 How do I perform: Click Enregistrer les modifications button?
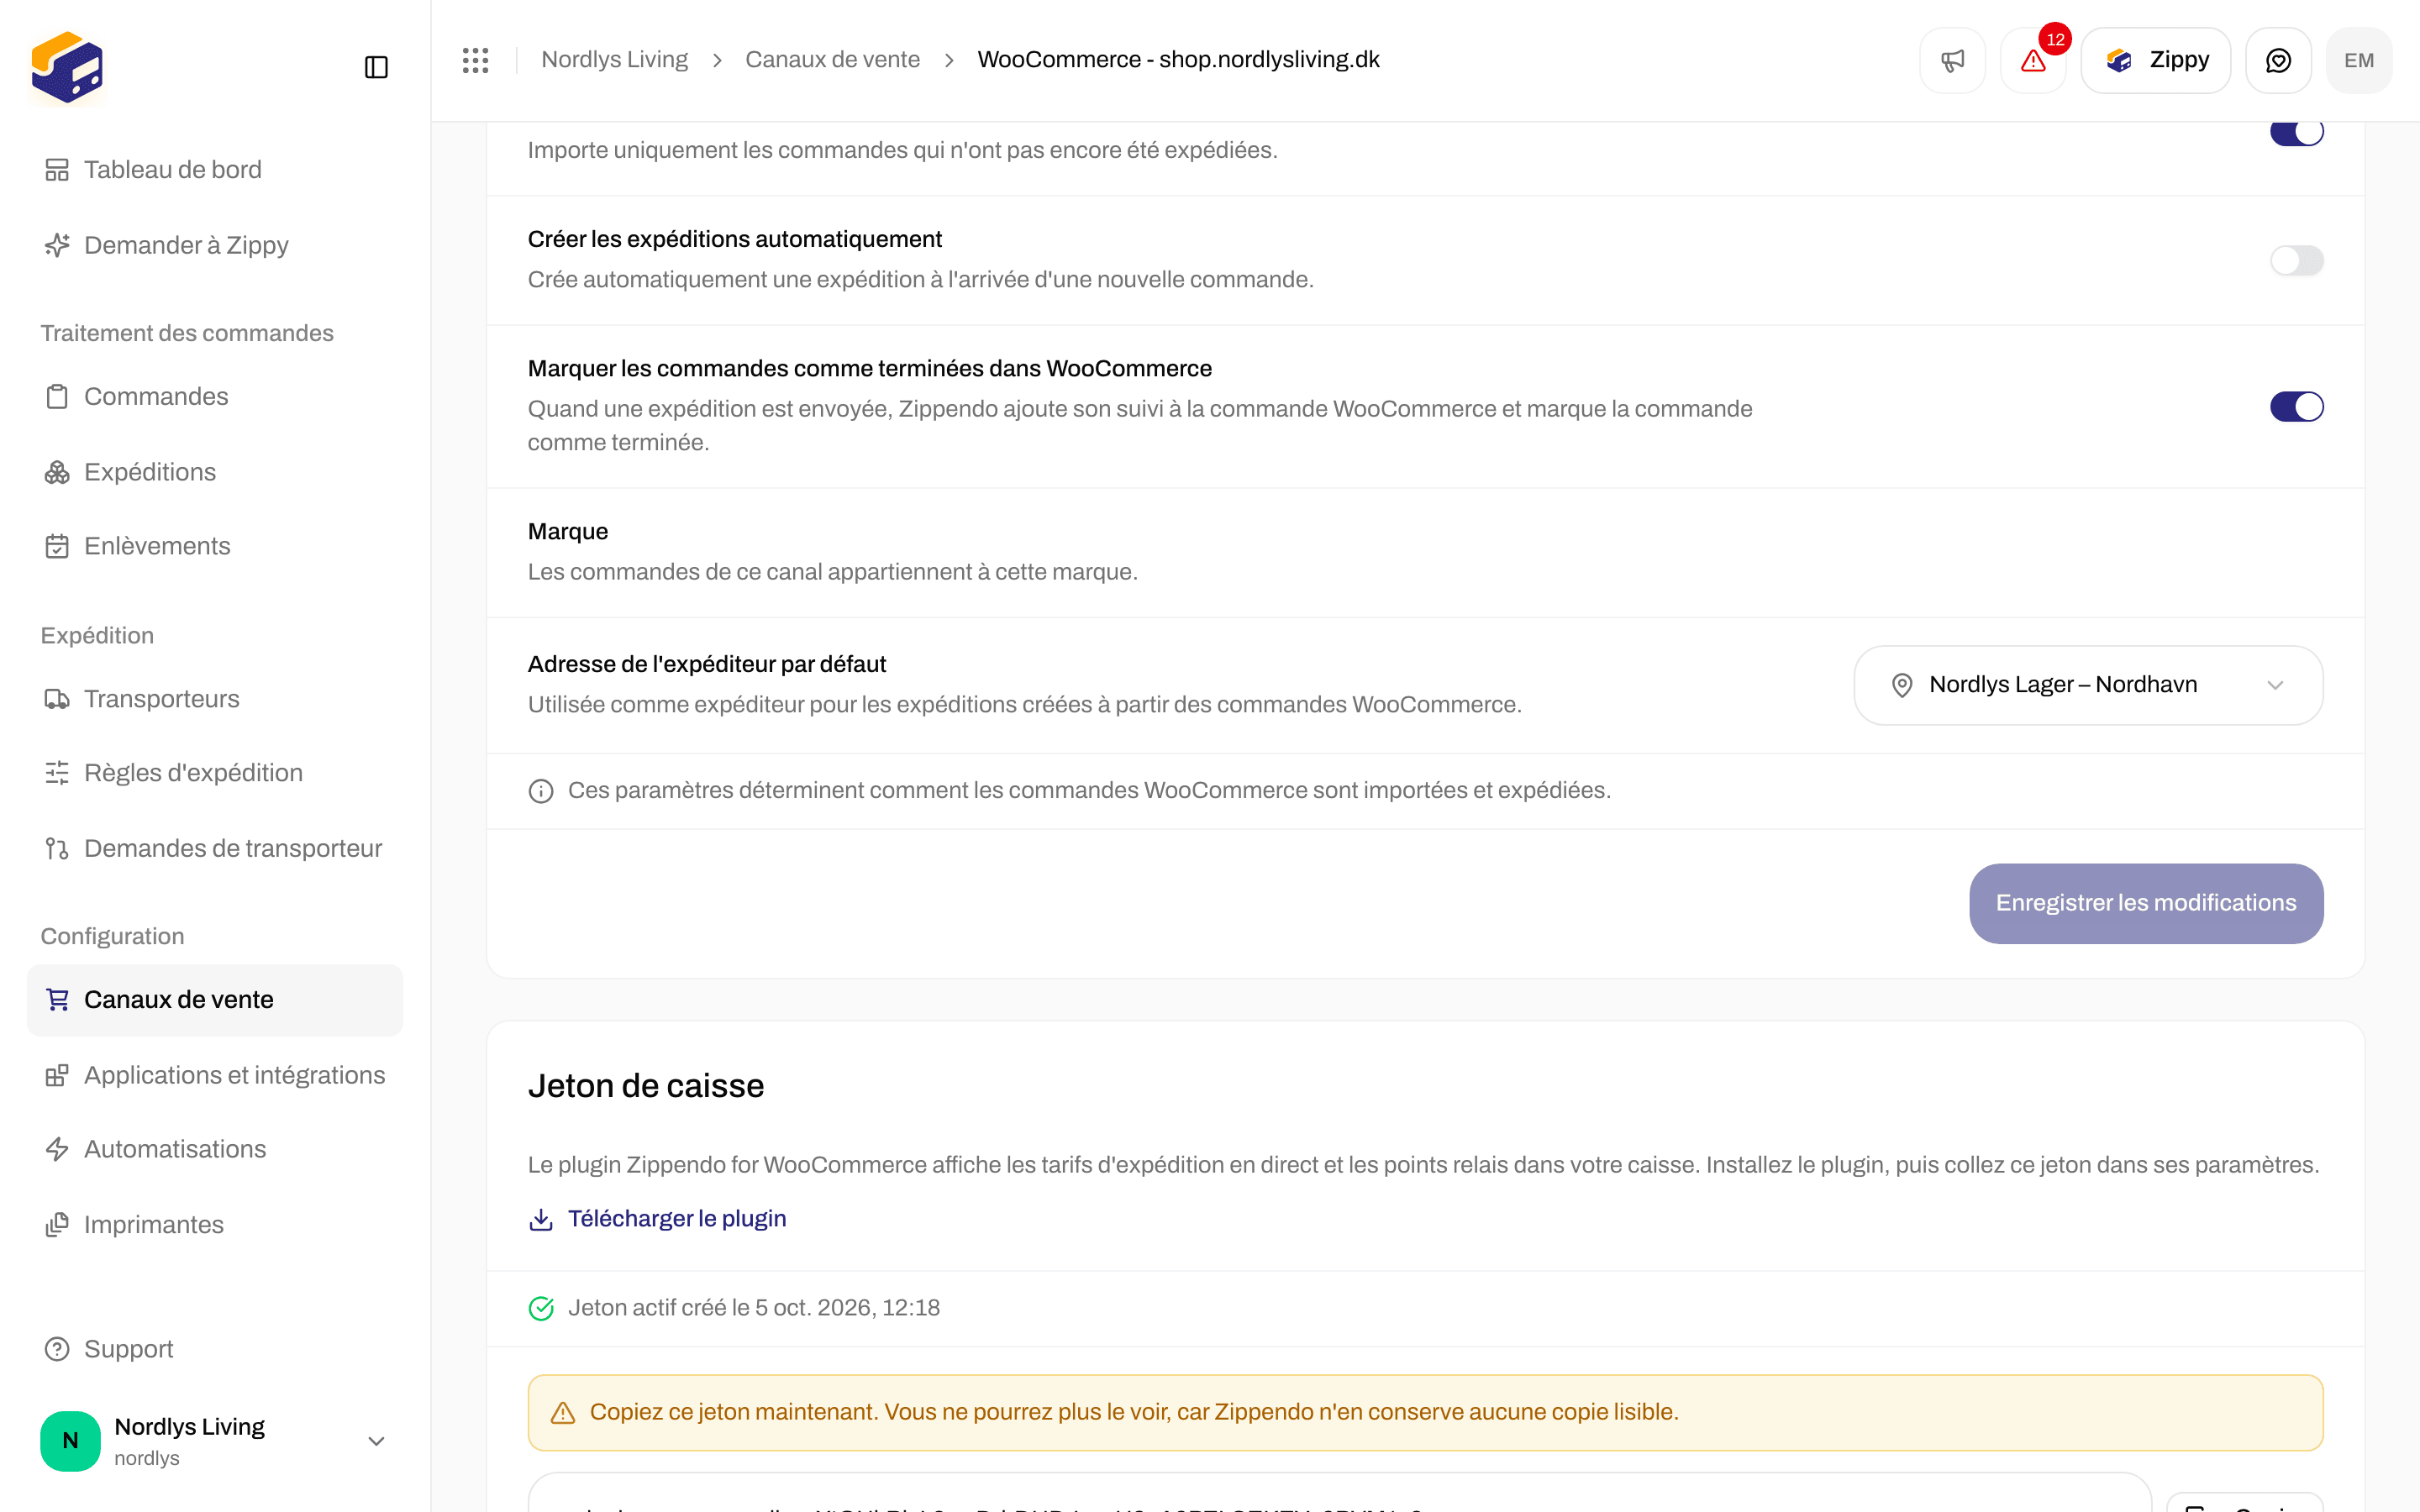(2146, 903)
